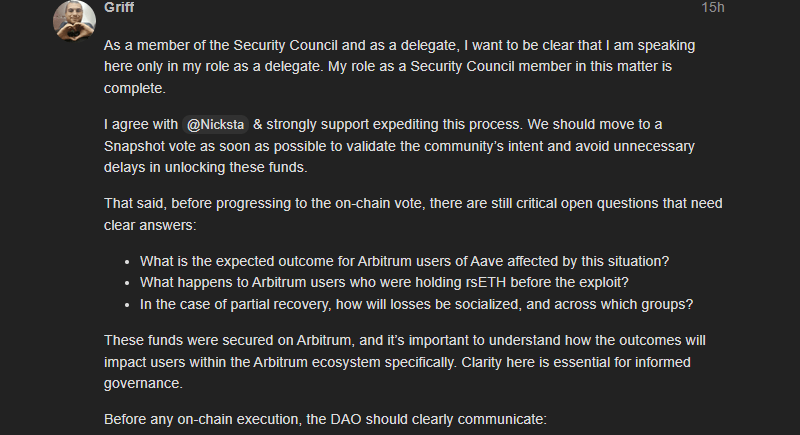Click the word "governance." ending the paragraph
This screenshot has width=800, height=435.
point(145,382)
